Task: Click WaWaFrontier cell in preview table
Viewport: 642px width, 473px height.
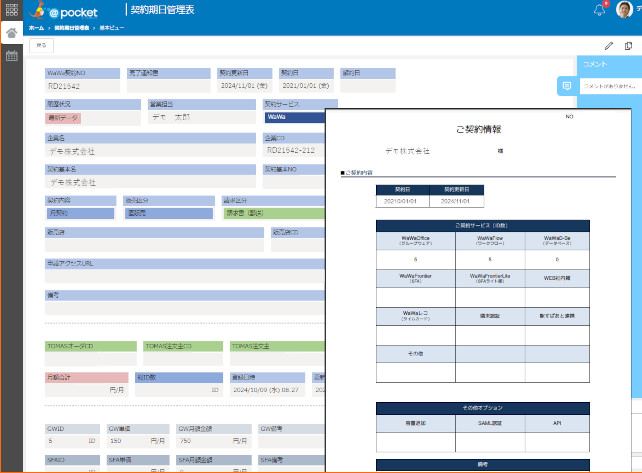Action: [x=416, y=278]
